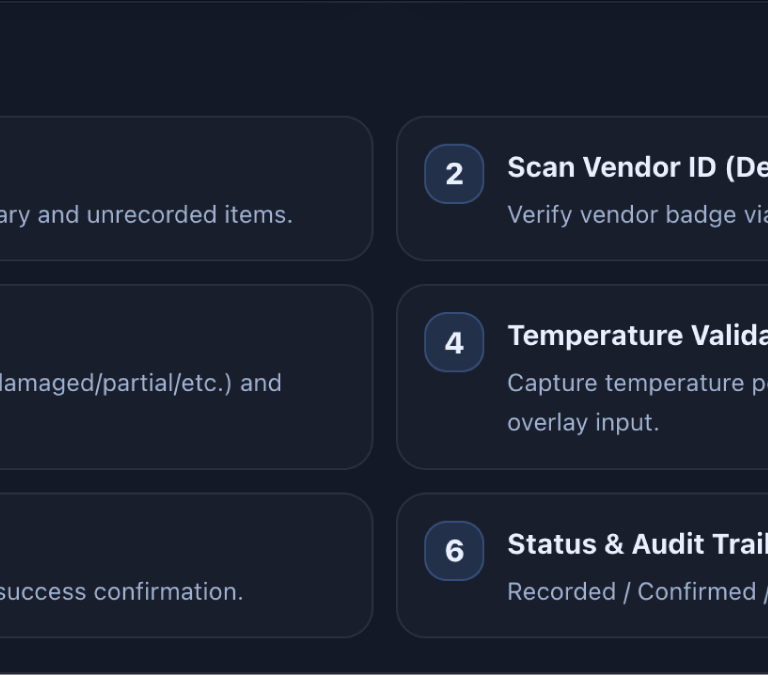Select the Temperature Validation heading
Image resolution: width=768 pixels, height=675 pixels.
coord(636,336)
